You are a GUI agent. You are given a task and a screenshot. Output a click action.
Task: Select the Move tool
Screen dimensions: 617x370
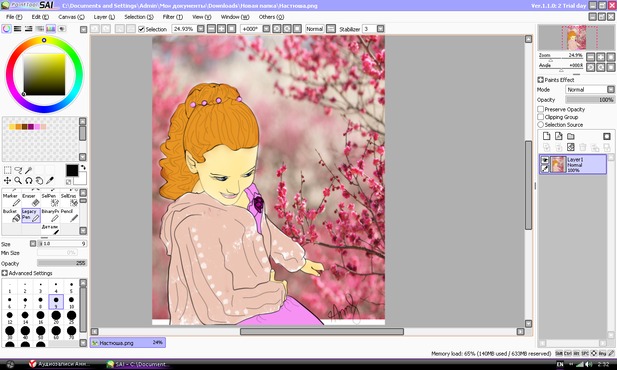(7, 180)
